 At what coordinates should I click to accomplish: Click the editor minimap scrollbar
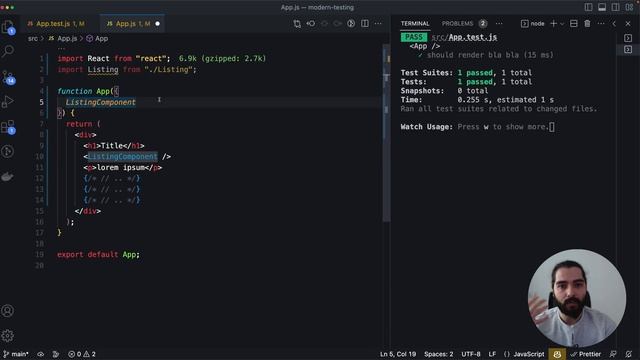pos(386,133)
